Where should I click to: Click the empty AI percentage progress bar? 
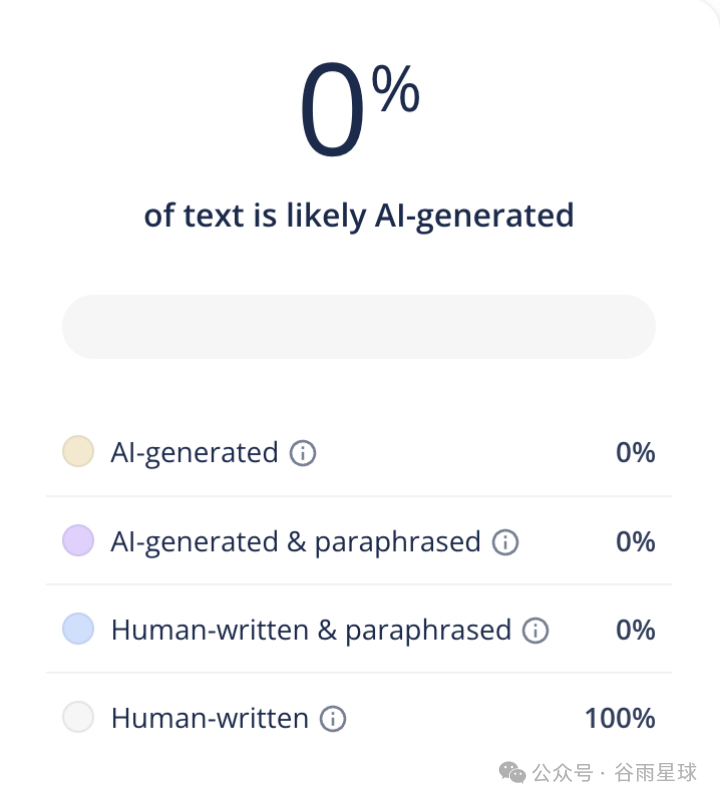click(x=359, y=327)
